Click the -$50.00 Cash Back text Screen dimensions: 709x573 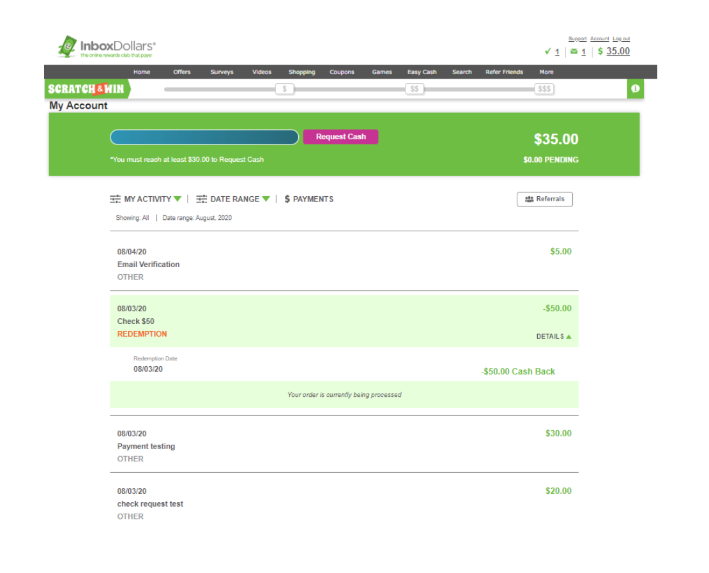[518, 371]
